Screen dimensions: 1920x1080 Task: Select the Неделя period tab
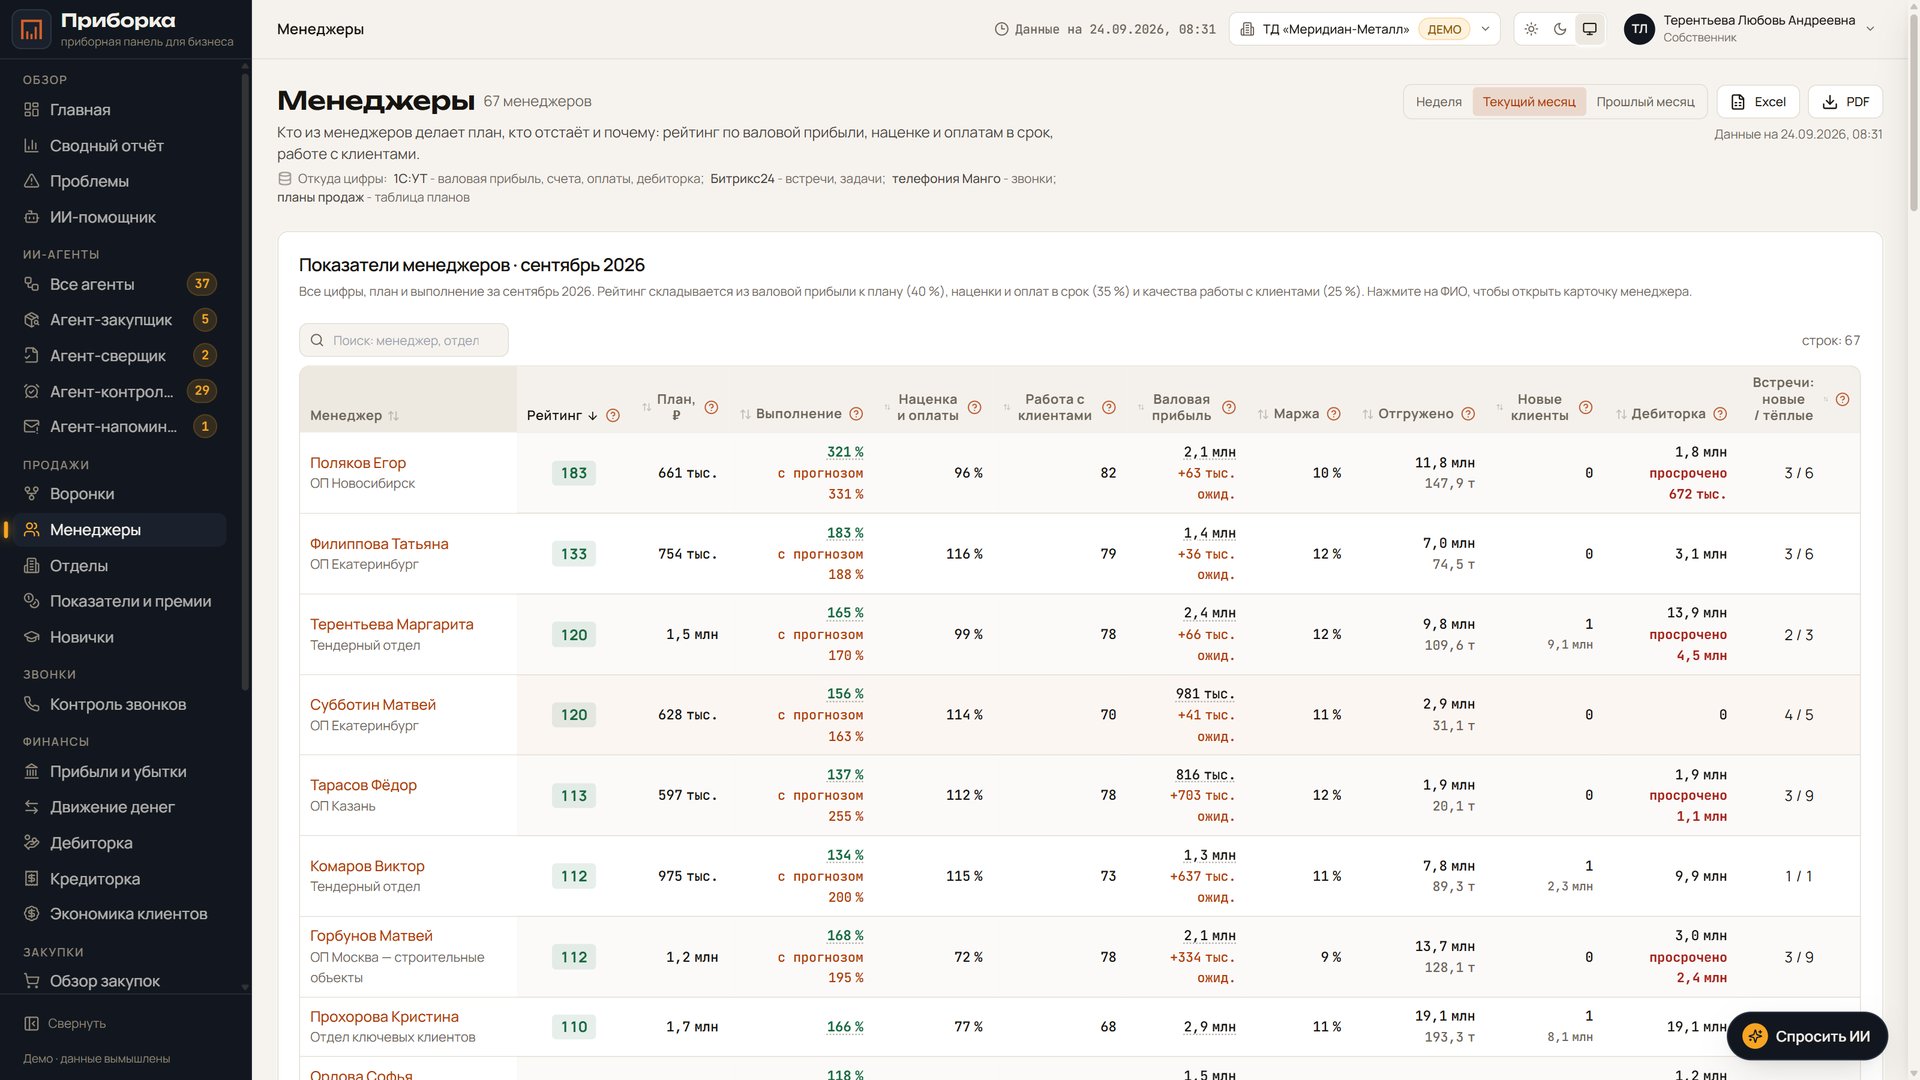pos(1438,102)
